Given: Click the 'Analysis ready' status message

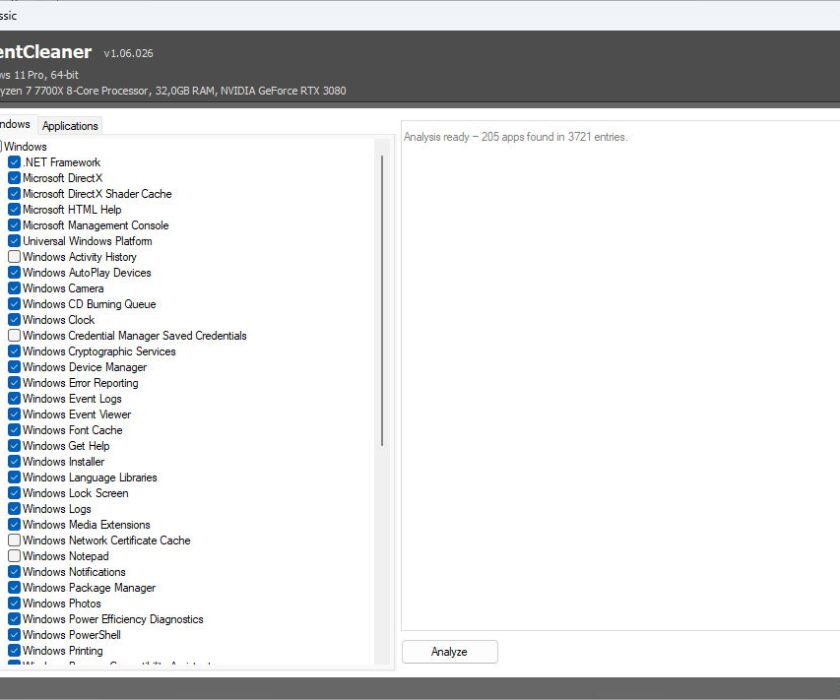Looking at the screenshot, I should click(x=515, y=137).
